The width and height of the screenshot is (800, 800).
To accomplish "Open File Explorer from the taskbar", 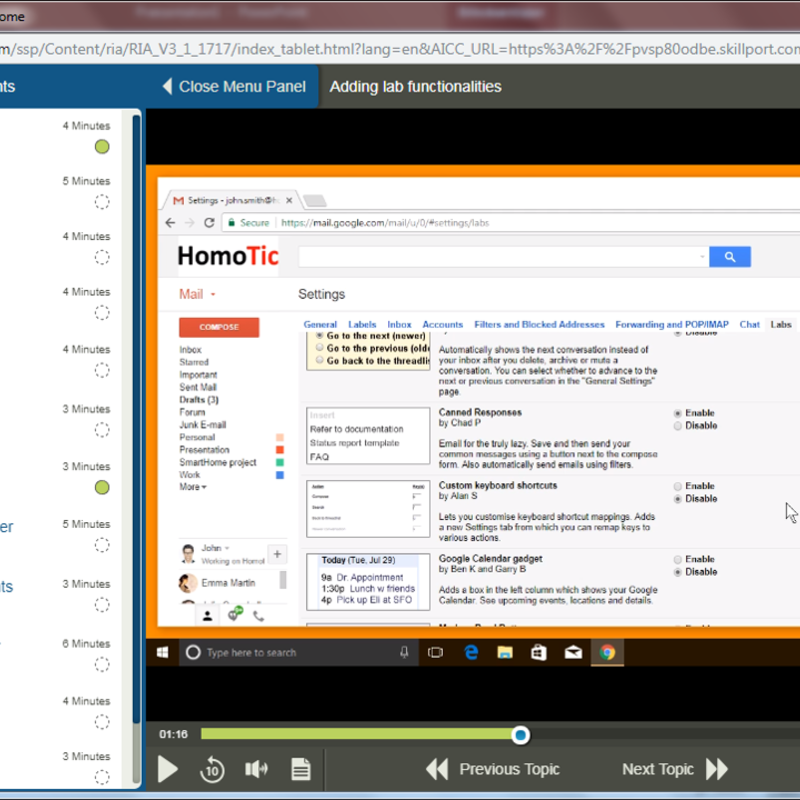I will click(505, 652).
